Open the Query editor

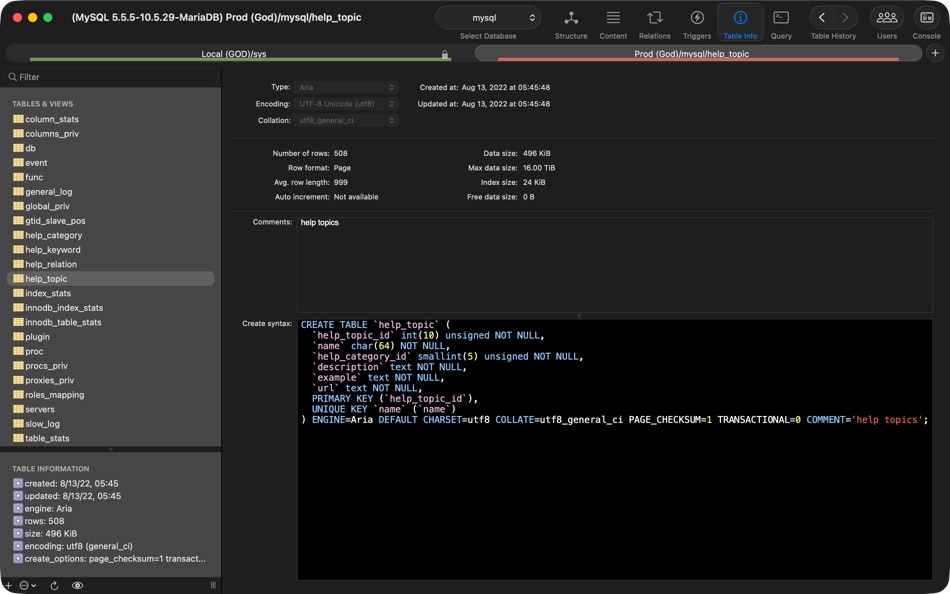[x=781, y=23]
